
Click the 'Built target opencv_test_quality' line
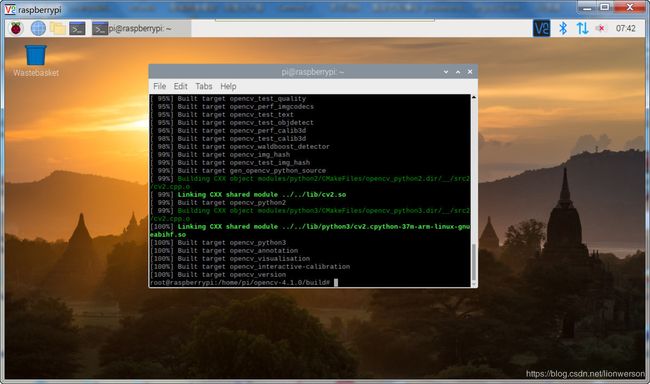click(x=228, y=99)
